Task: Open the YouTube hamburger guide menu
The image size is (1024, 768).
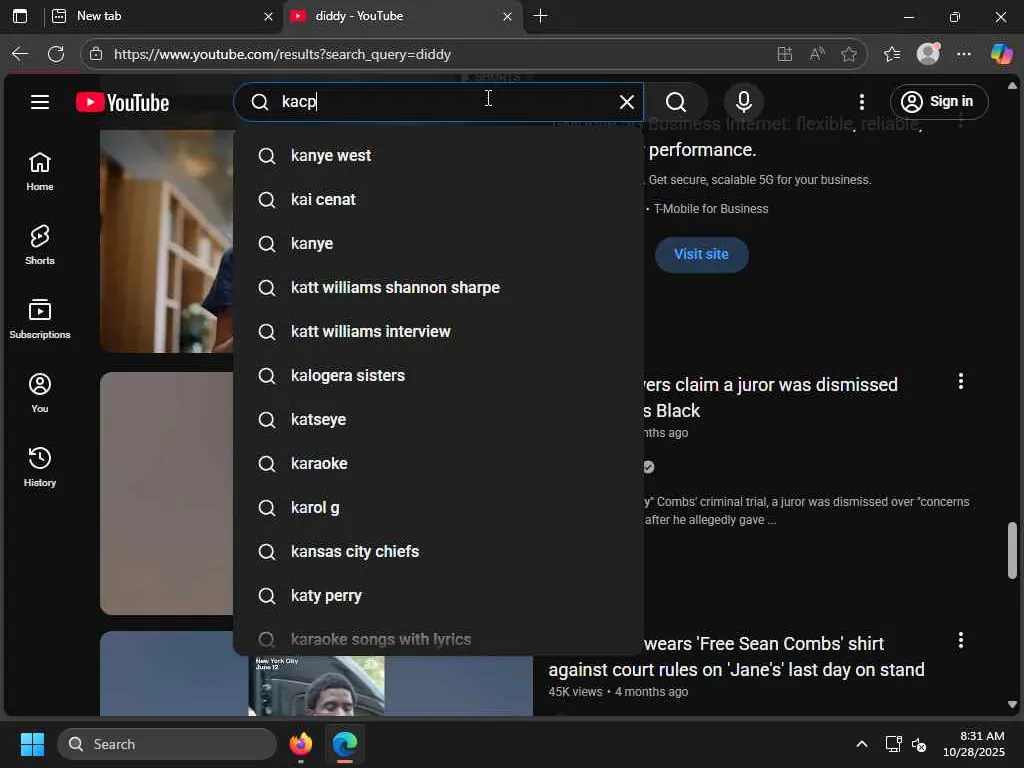Action: 40,102
